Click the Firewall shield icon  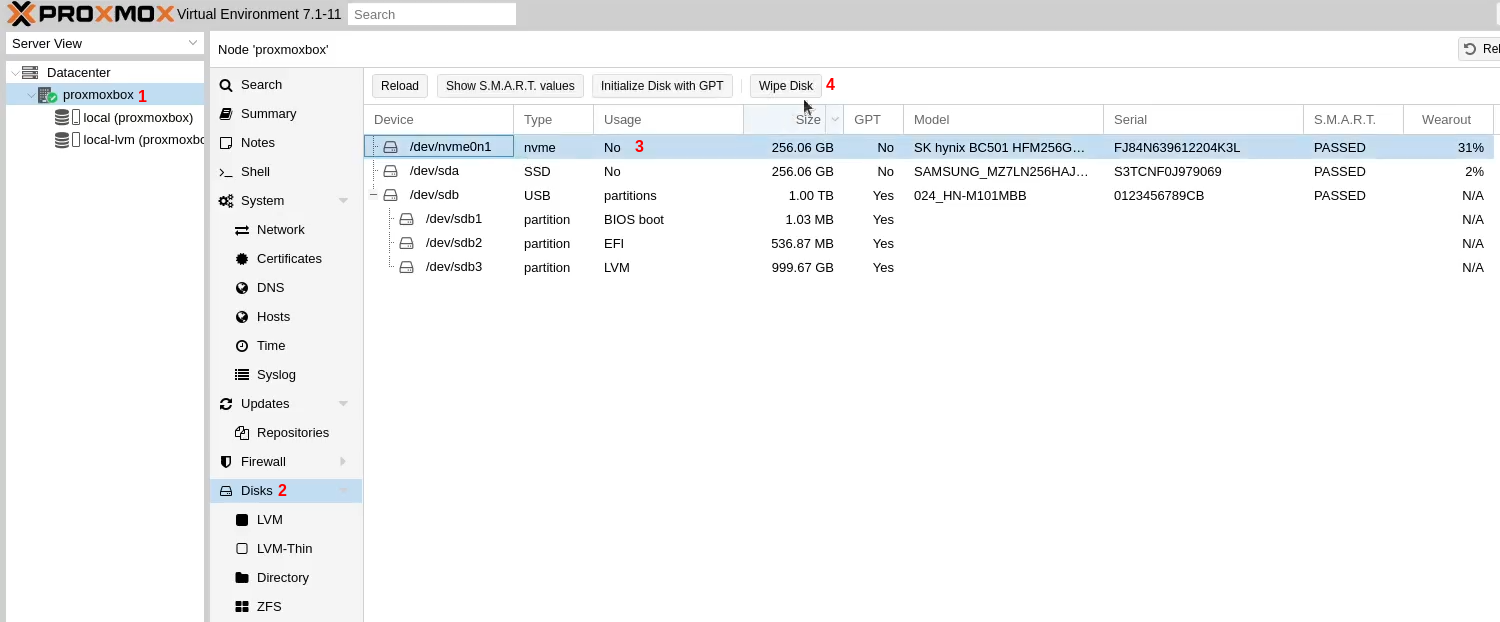point(226,462)
